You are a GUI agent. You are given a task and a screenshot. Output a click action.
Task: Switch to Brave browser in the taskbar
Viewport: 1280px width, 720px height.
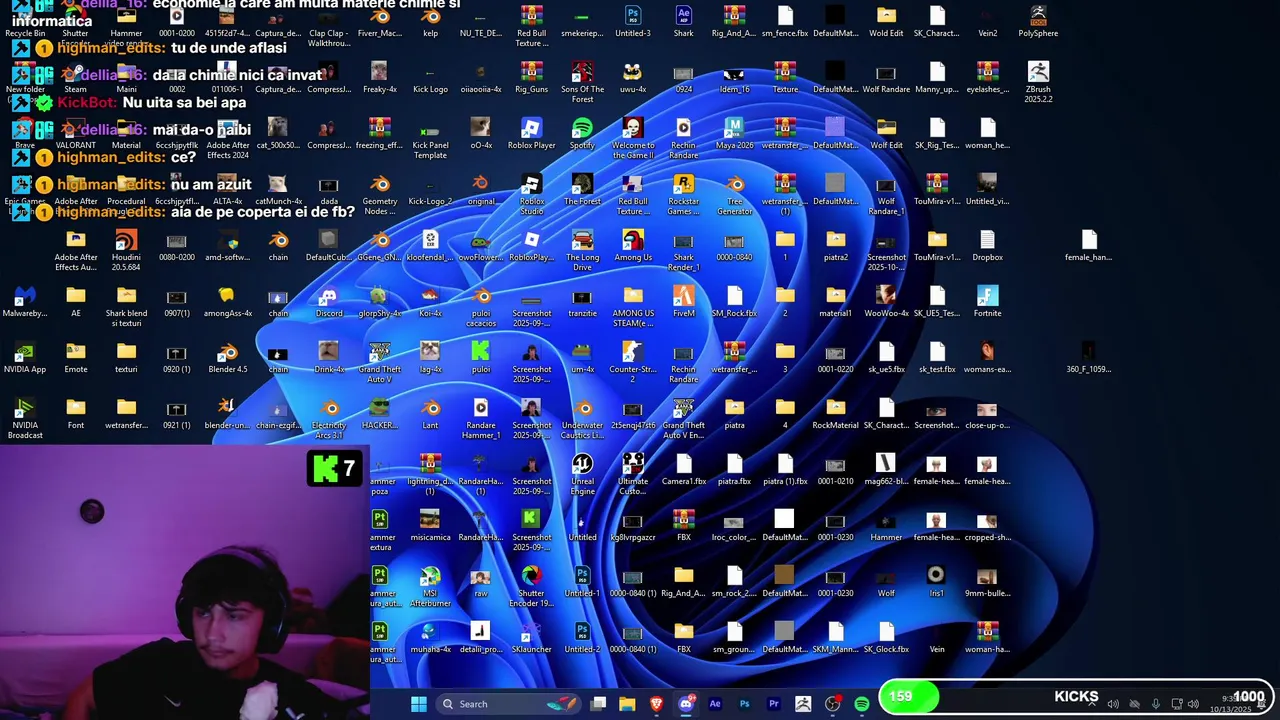coord(656,704)
